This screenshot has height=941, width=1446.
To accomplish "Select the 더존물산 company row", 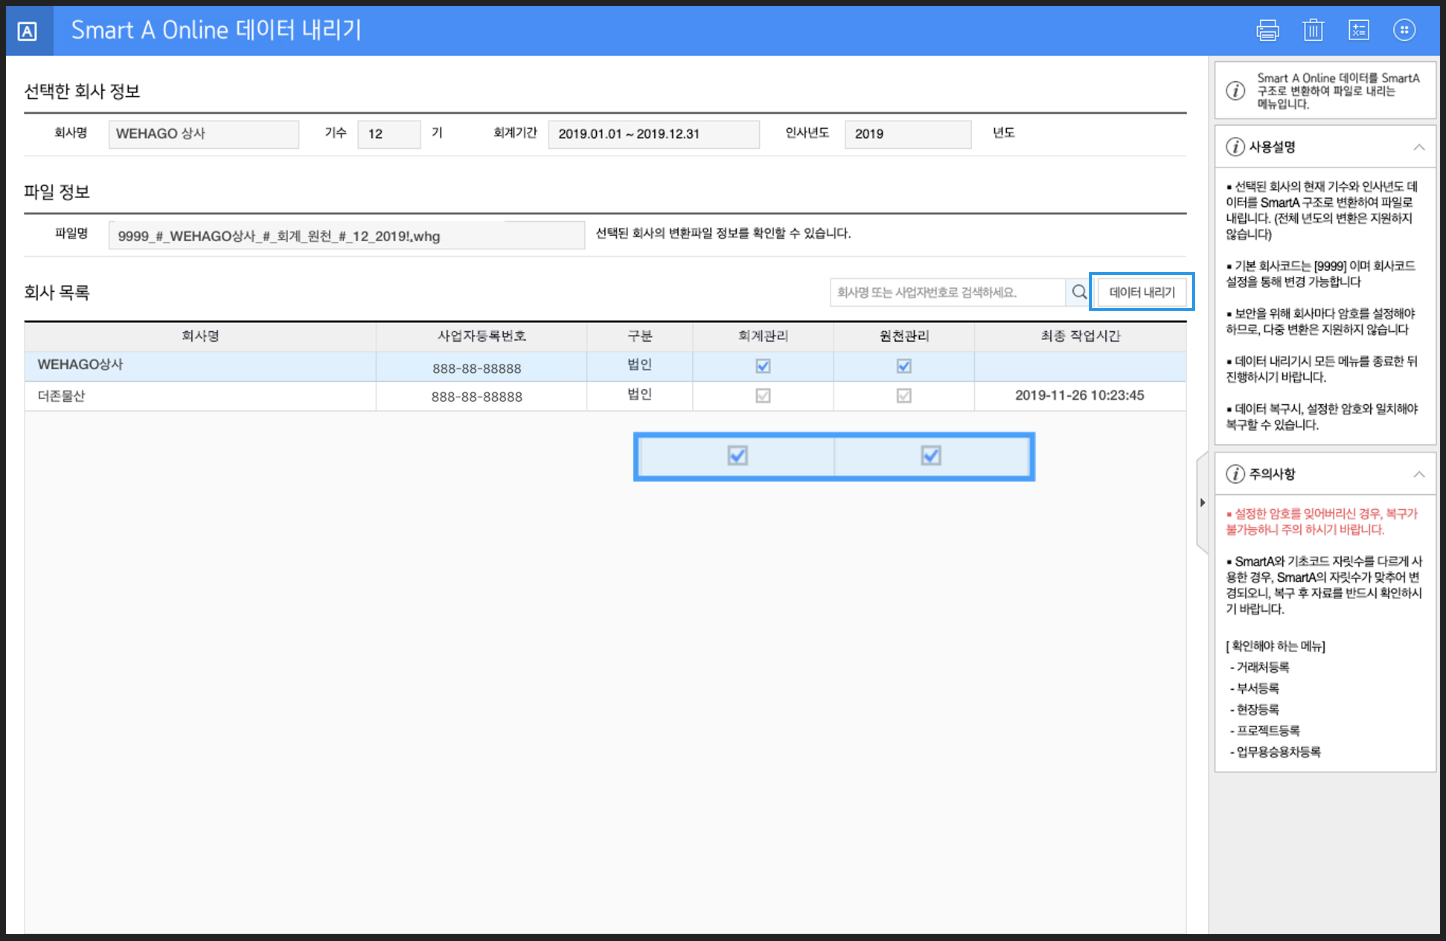I will 200,396.
